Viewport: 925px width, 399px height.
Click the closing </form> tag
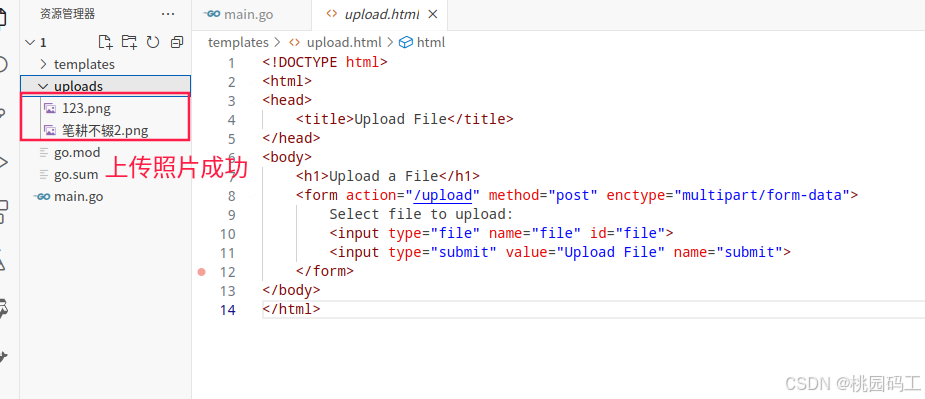point(324,272)
